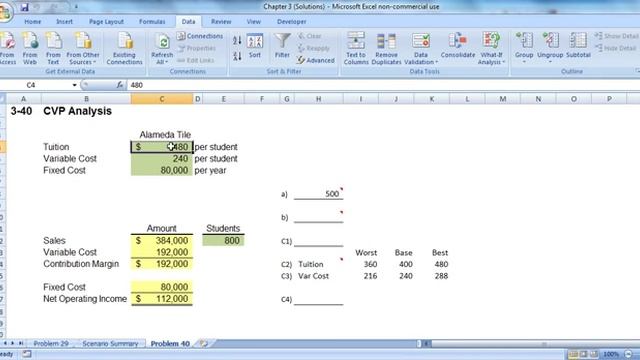Viewport: 640px width, 360px height.
Task: Switch to Page Layout view icon in status bar
Action: (583, 354)
